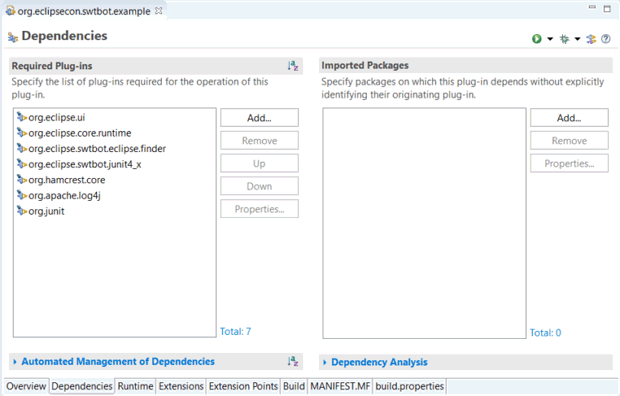Click the Organize Manifests wizard icon
This screenshot has width=620, height=396.
tap(591, 39)
